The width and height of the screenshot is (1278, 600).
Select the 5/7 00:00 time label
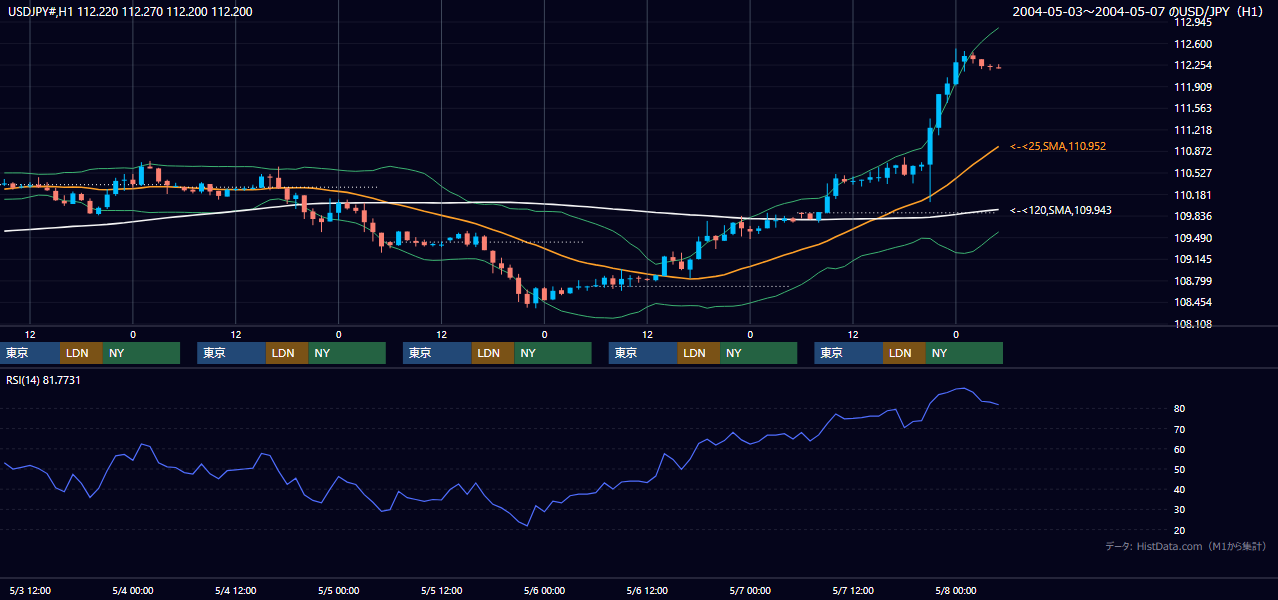pos(750,590)
